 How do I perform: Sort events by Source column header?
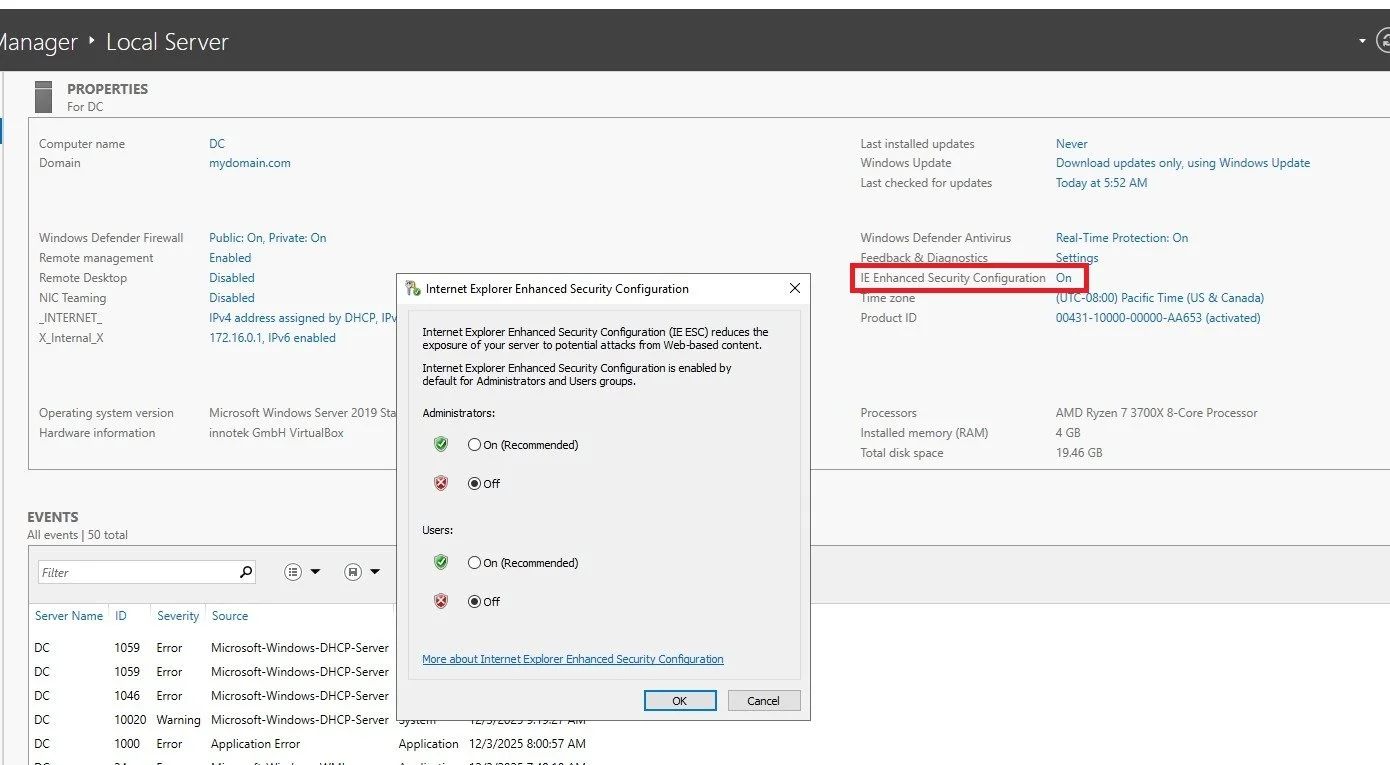click(x=230, y=616)
